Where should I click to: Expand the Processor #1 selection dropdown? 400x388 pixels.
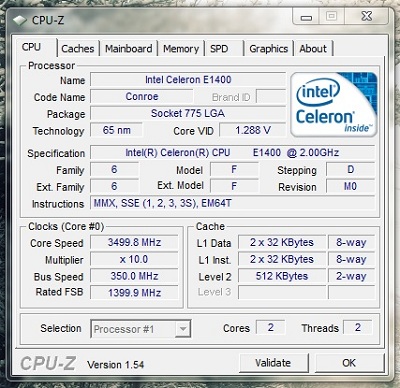[x=183, y=329]
